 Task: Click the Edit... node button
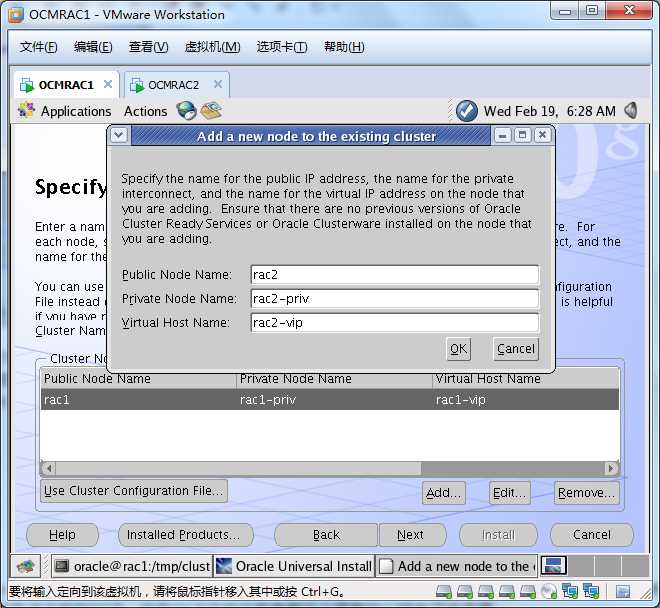[509, 493]
